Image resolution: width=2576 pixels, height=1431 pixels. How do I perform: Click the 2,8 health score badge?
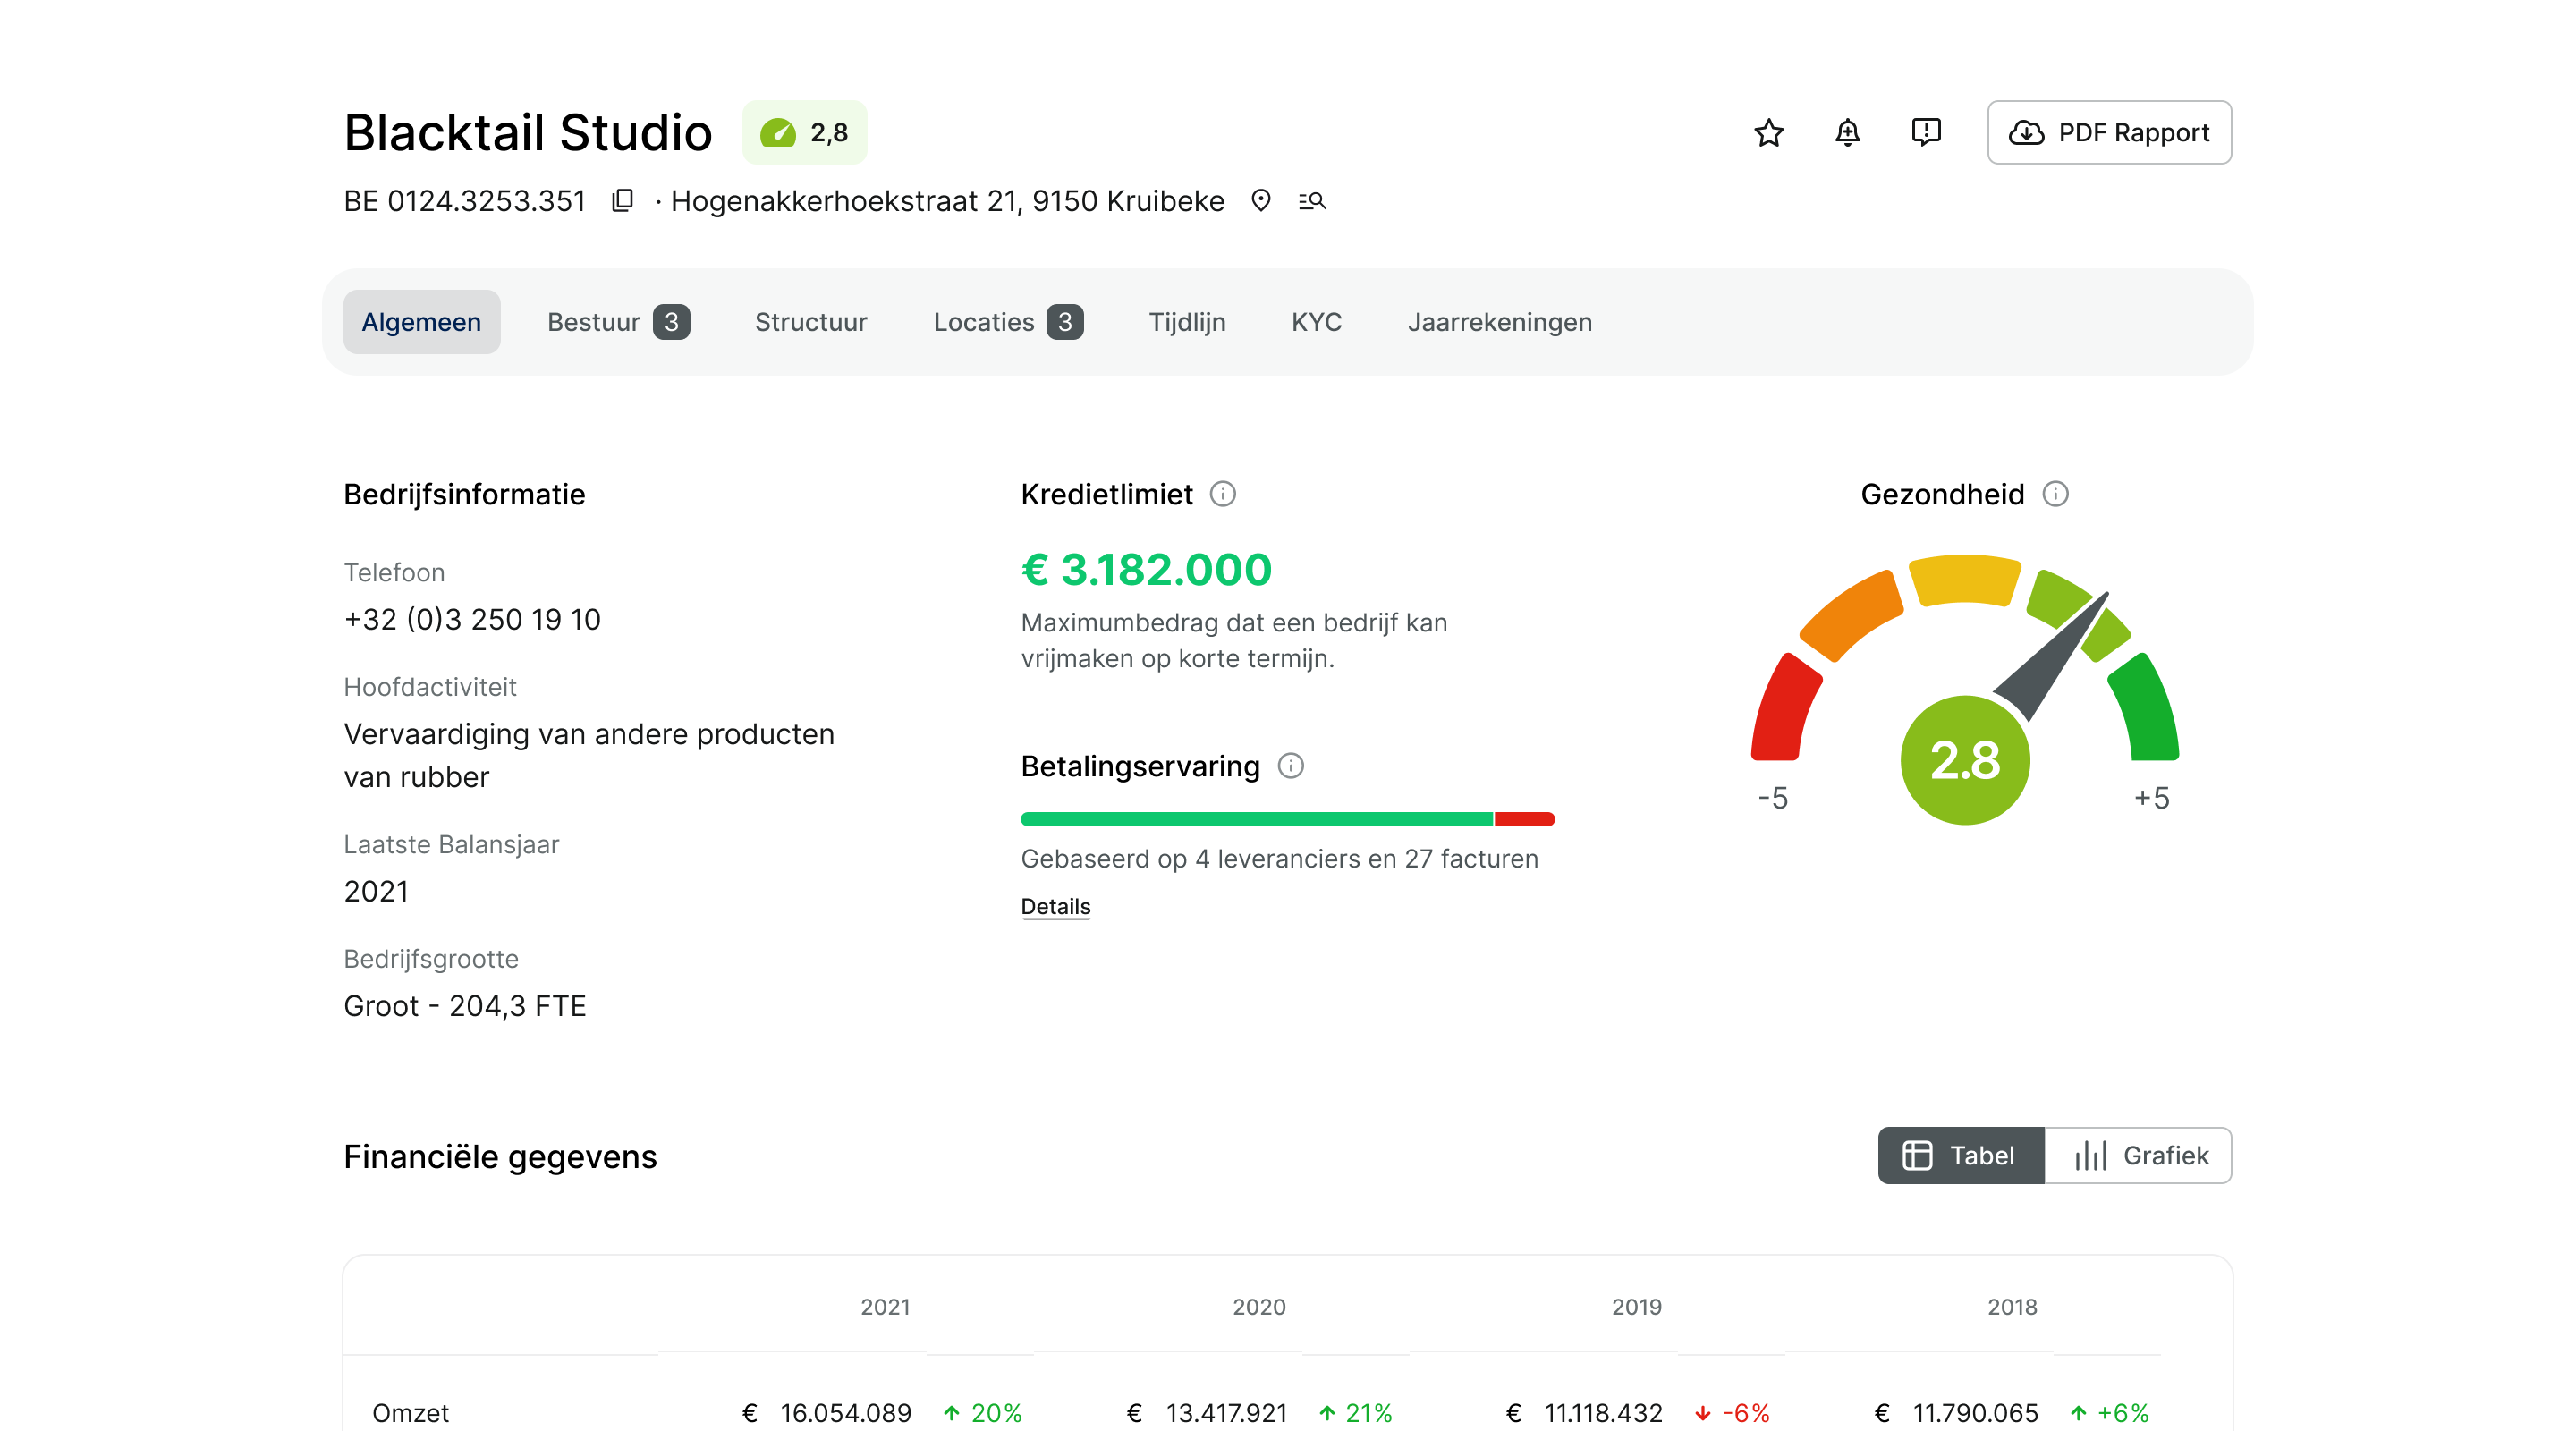point(804,132)
